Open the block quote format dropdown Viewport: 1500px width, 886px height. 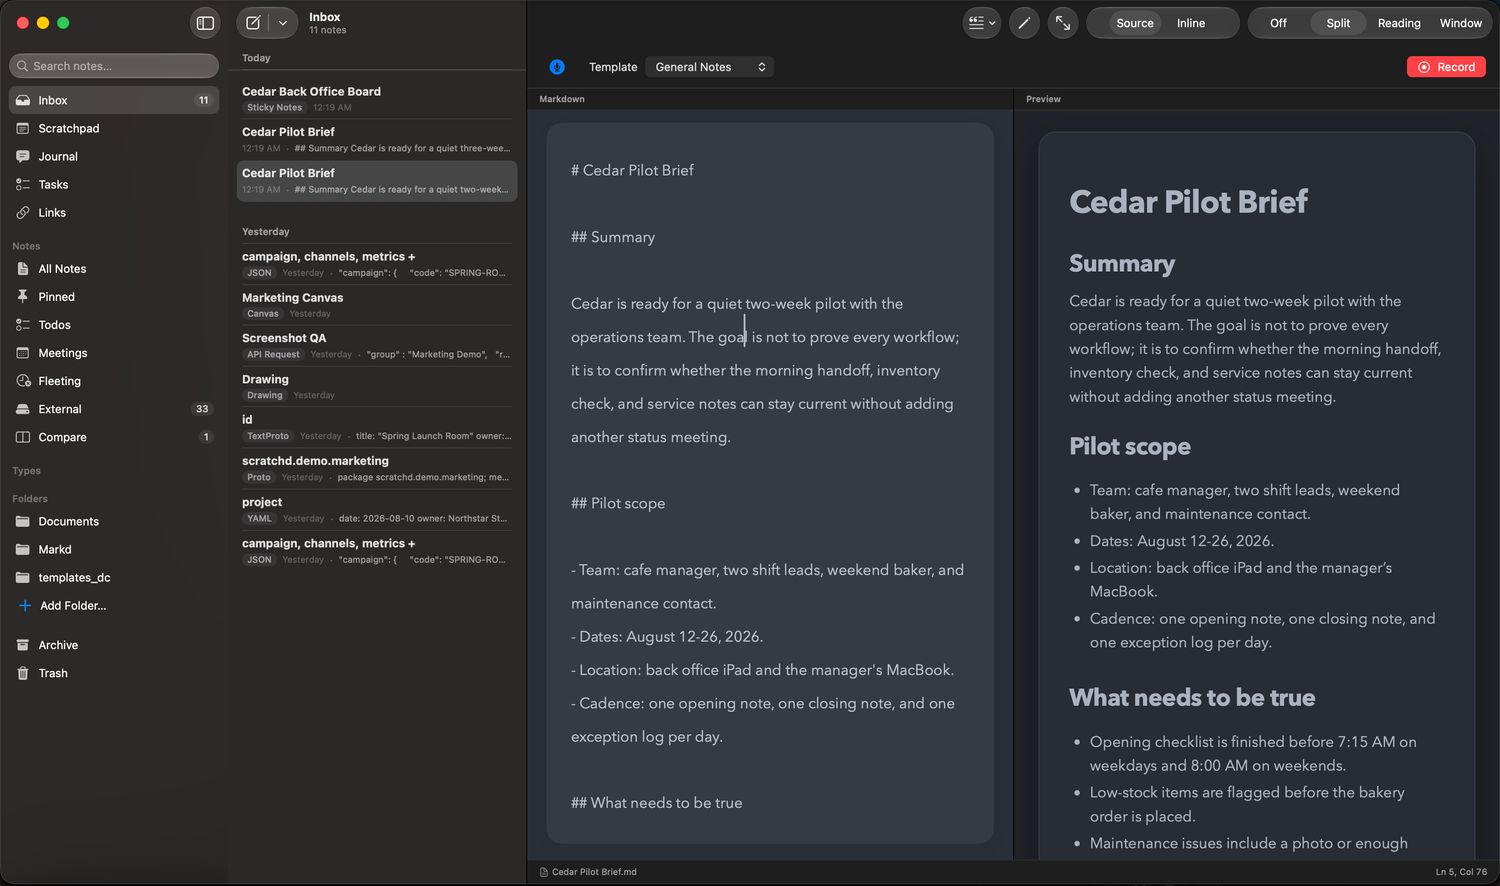[x=981, y=23]
